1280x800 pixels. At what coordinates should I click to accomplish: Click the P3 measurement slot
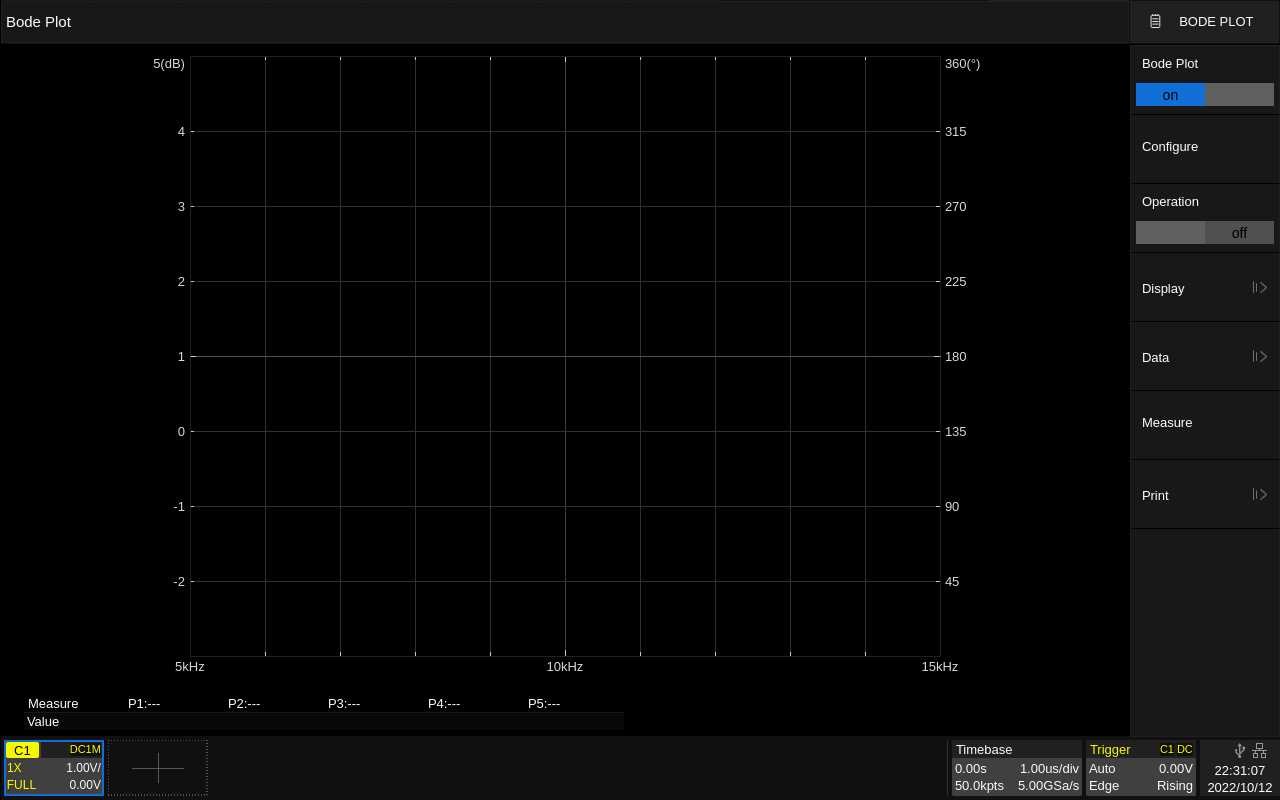pos(344,703)
